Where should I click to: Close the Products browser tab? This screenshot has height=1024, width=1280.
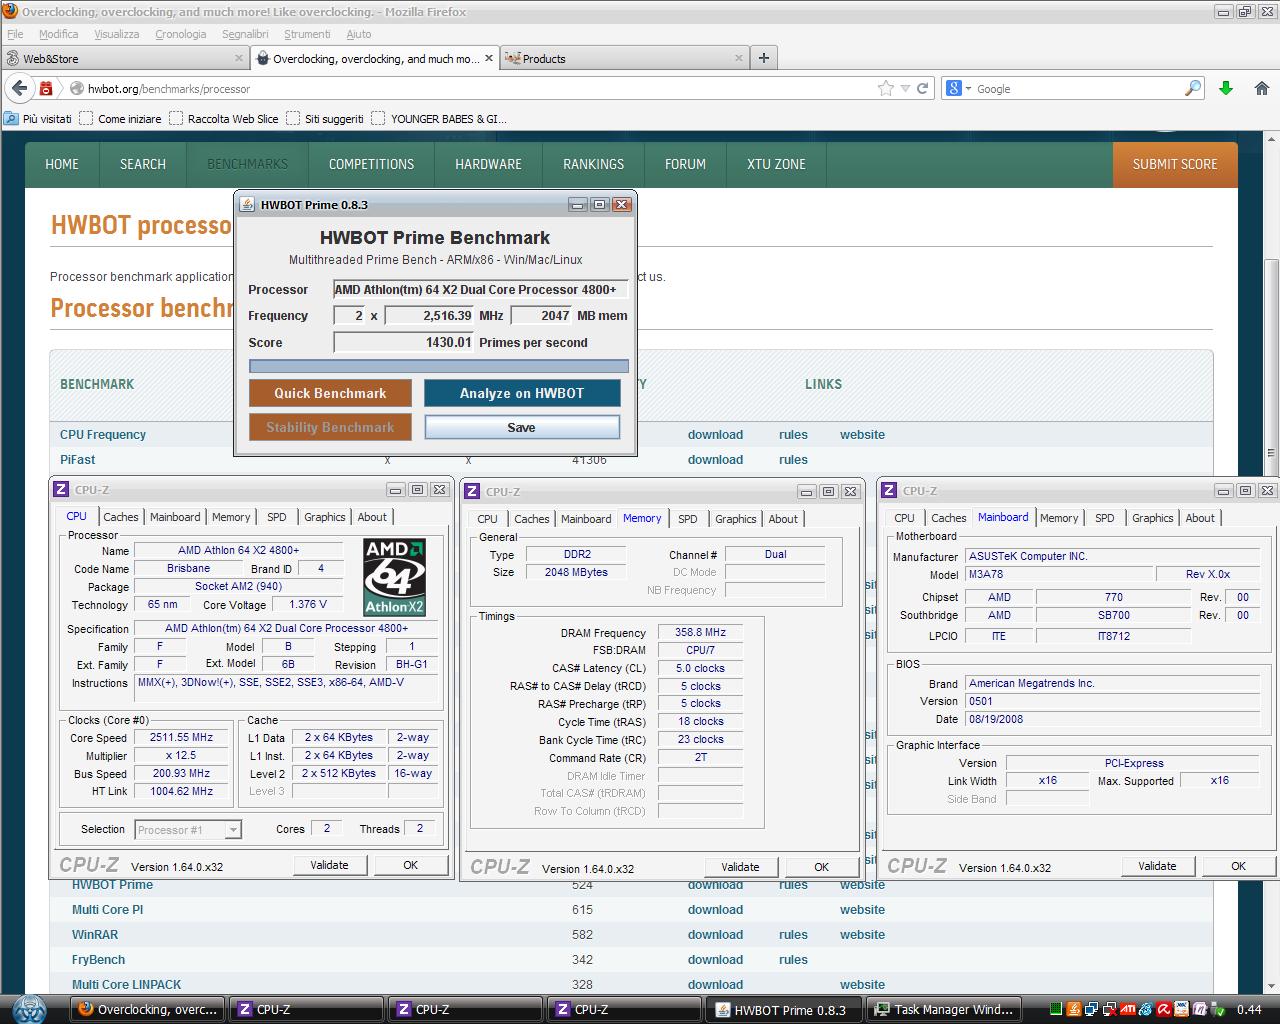pos(739,58)
